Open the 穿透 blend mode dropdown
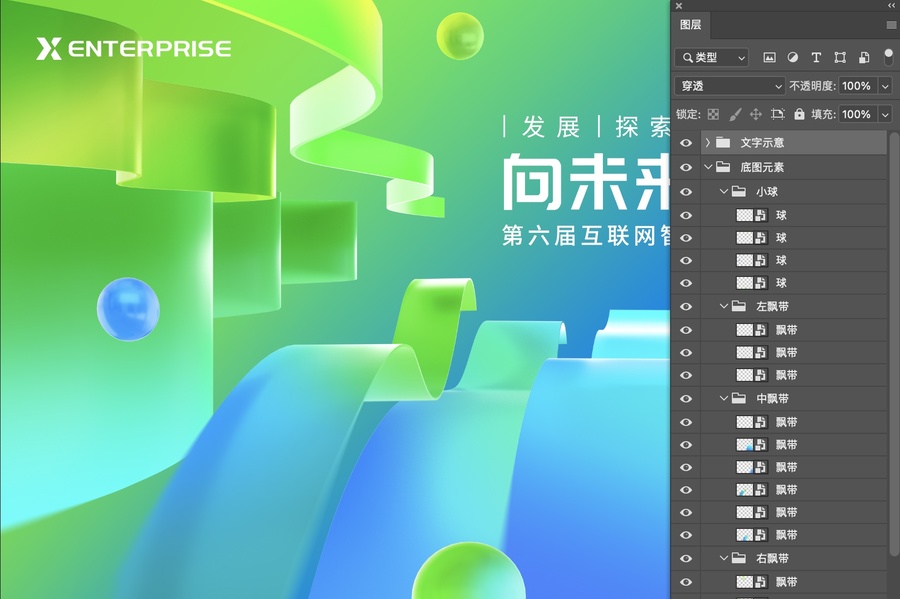This screenshot has width=900, height=599. click(730, 86)
